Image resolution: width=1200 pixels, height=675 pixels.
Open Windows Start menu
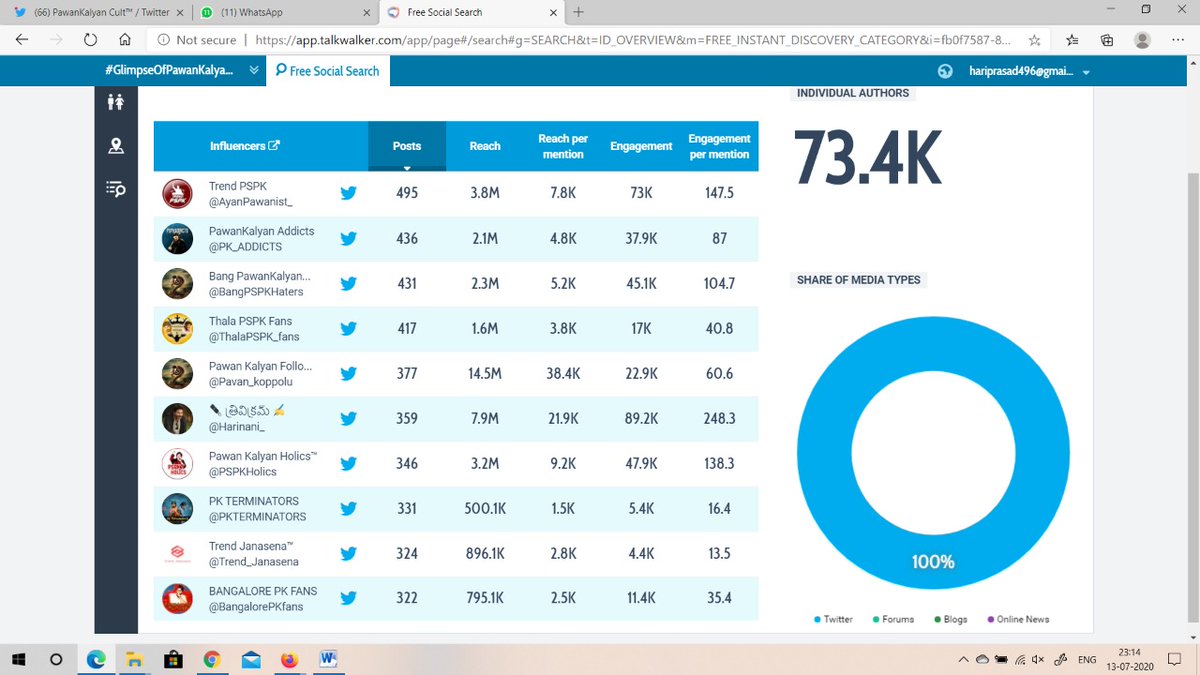(x=18, y=660)
